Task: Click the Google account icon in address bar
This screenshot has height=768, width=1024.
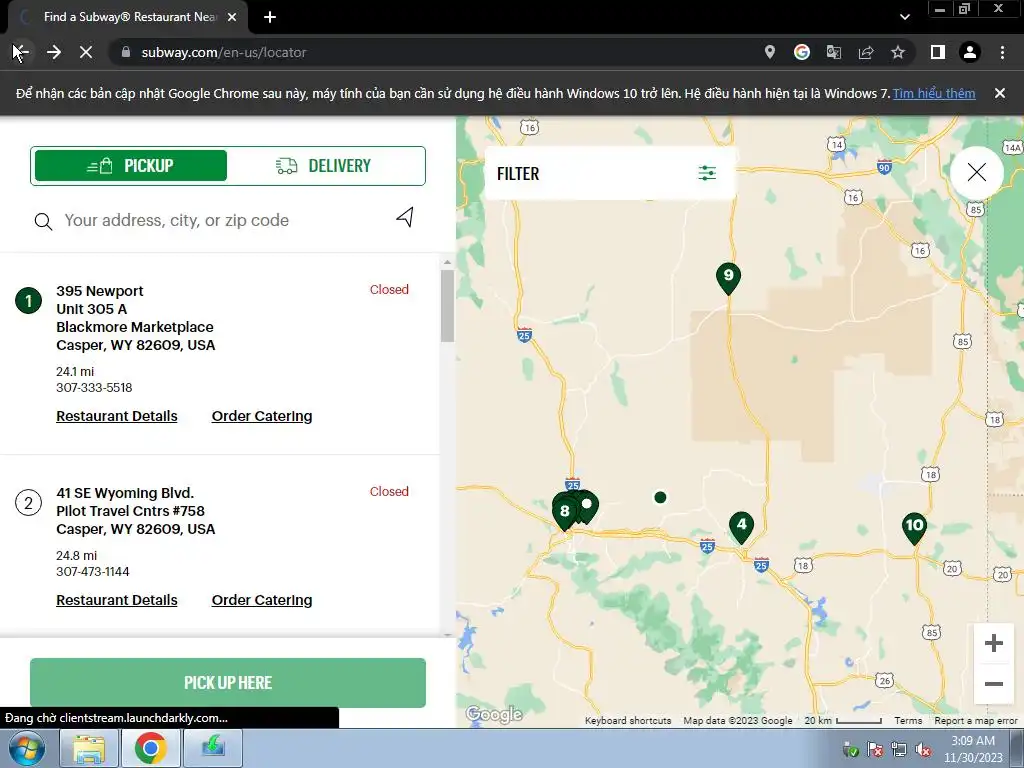Action: click(801, 52)
